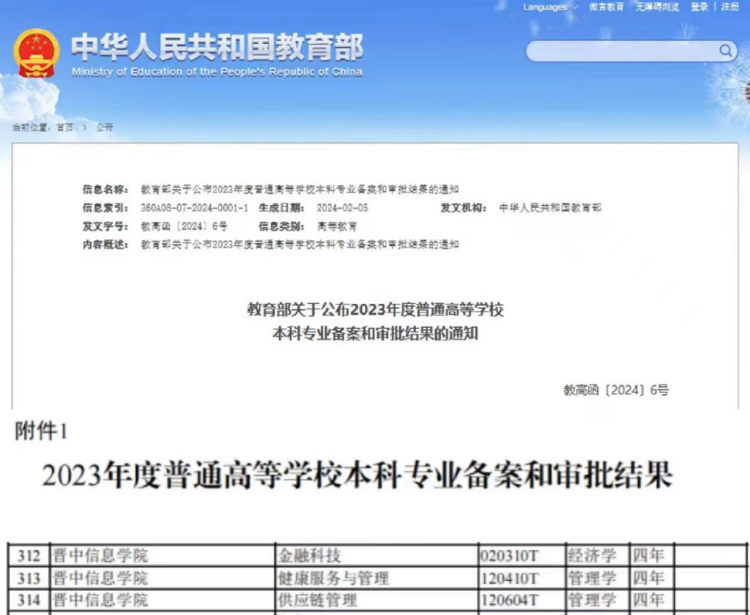Click the national emblem logo

35,53
